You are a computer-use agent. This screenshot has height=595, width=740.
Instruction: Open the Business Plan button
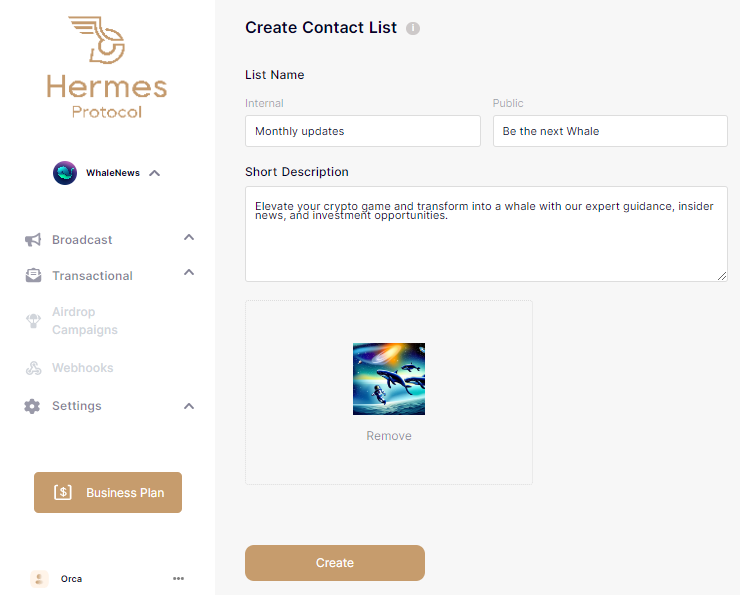108,492
